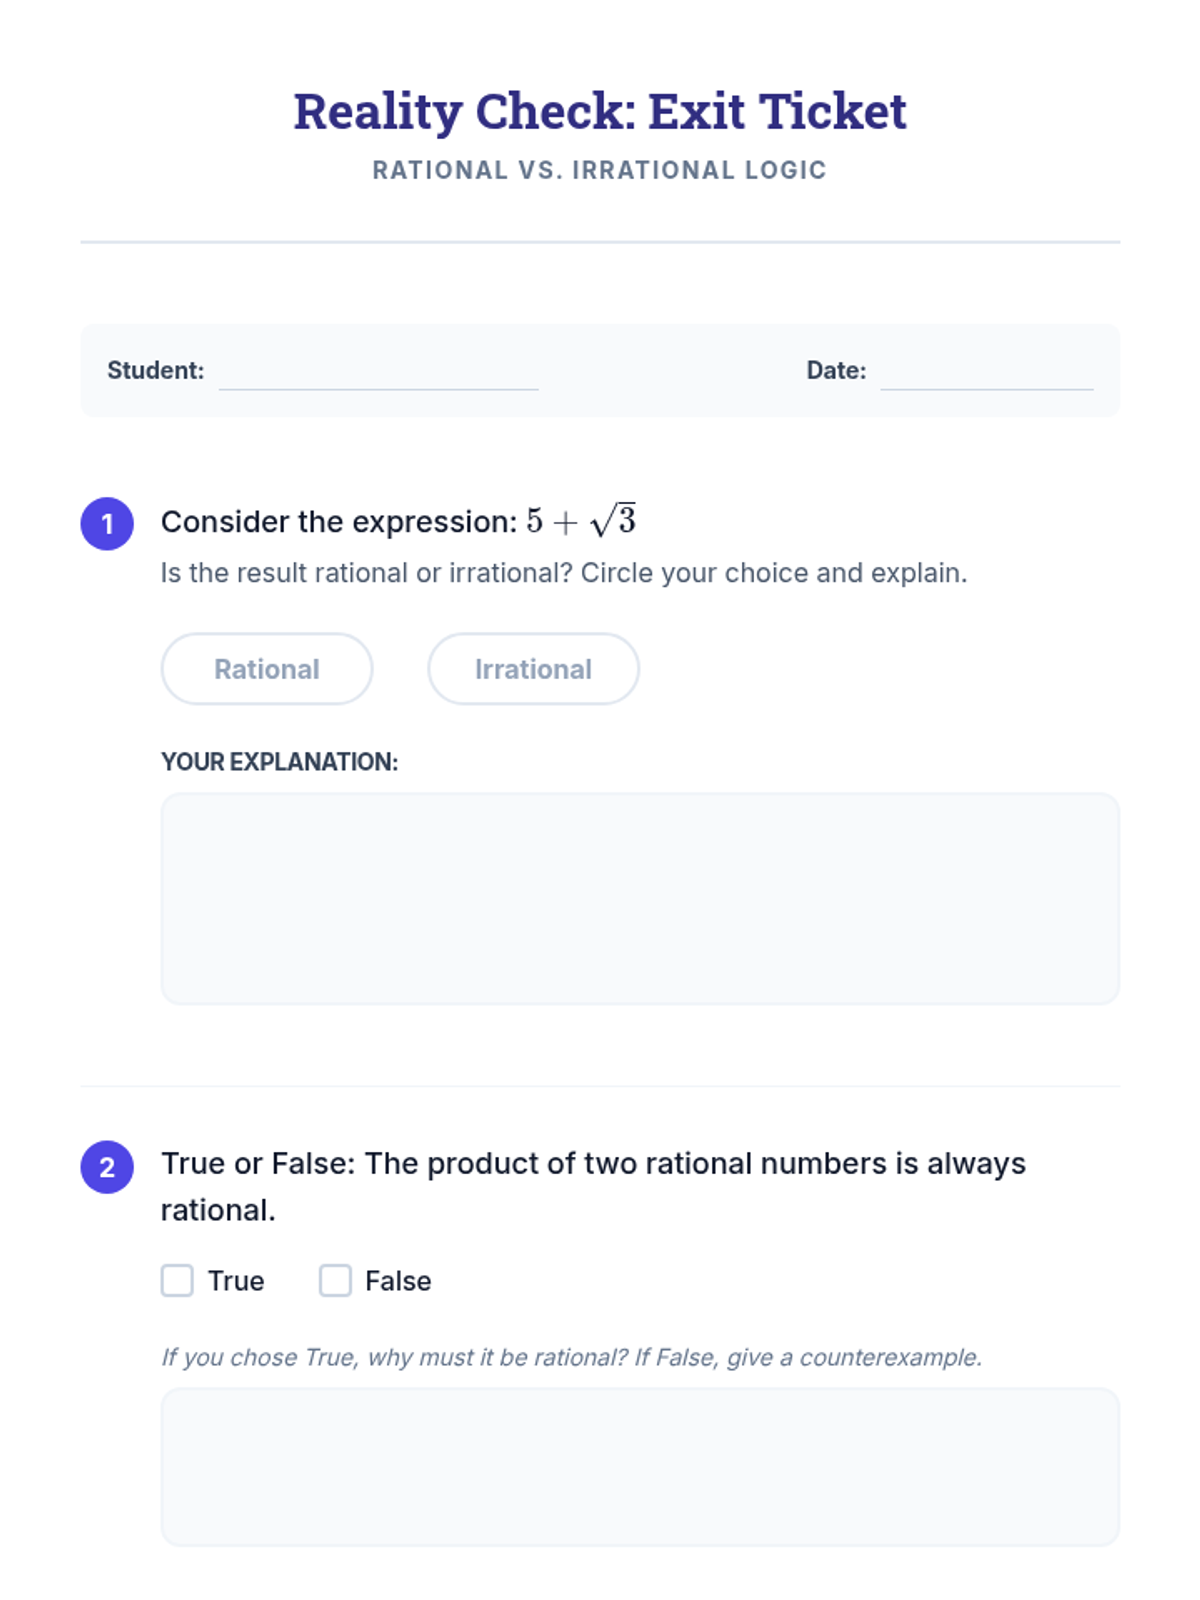Click the question 2 number badge

pyautogui.click(x=107, y=1166)
